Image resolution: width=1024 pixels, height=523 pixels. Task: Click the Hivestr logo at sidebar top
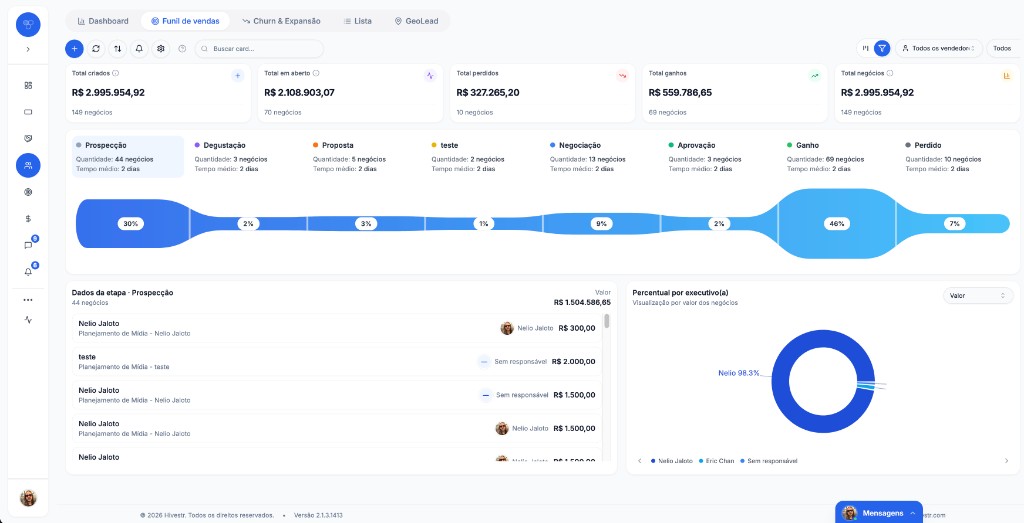pos(28,24)
